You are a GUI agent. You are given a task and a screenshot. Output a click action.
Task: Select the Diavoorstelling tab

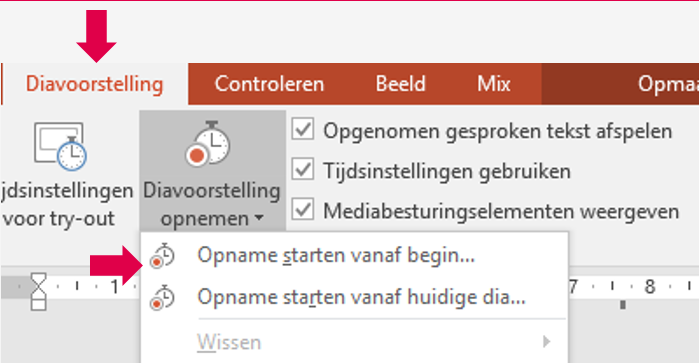click(x=95, y=84)
